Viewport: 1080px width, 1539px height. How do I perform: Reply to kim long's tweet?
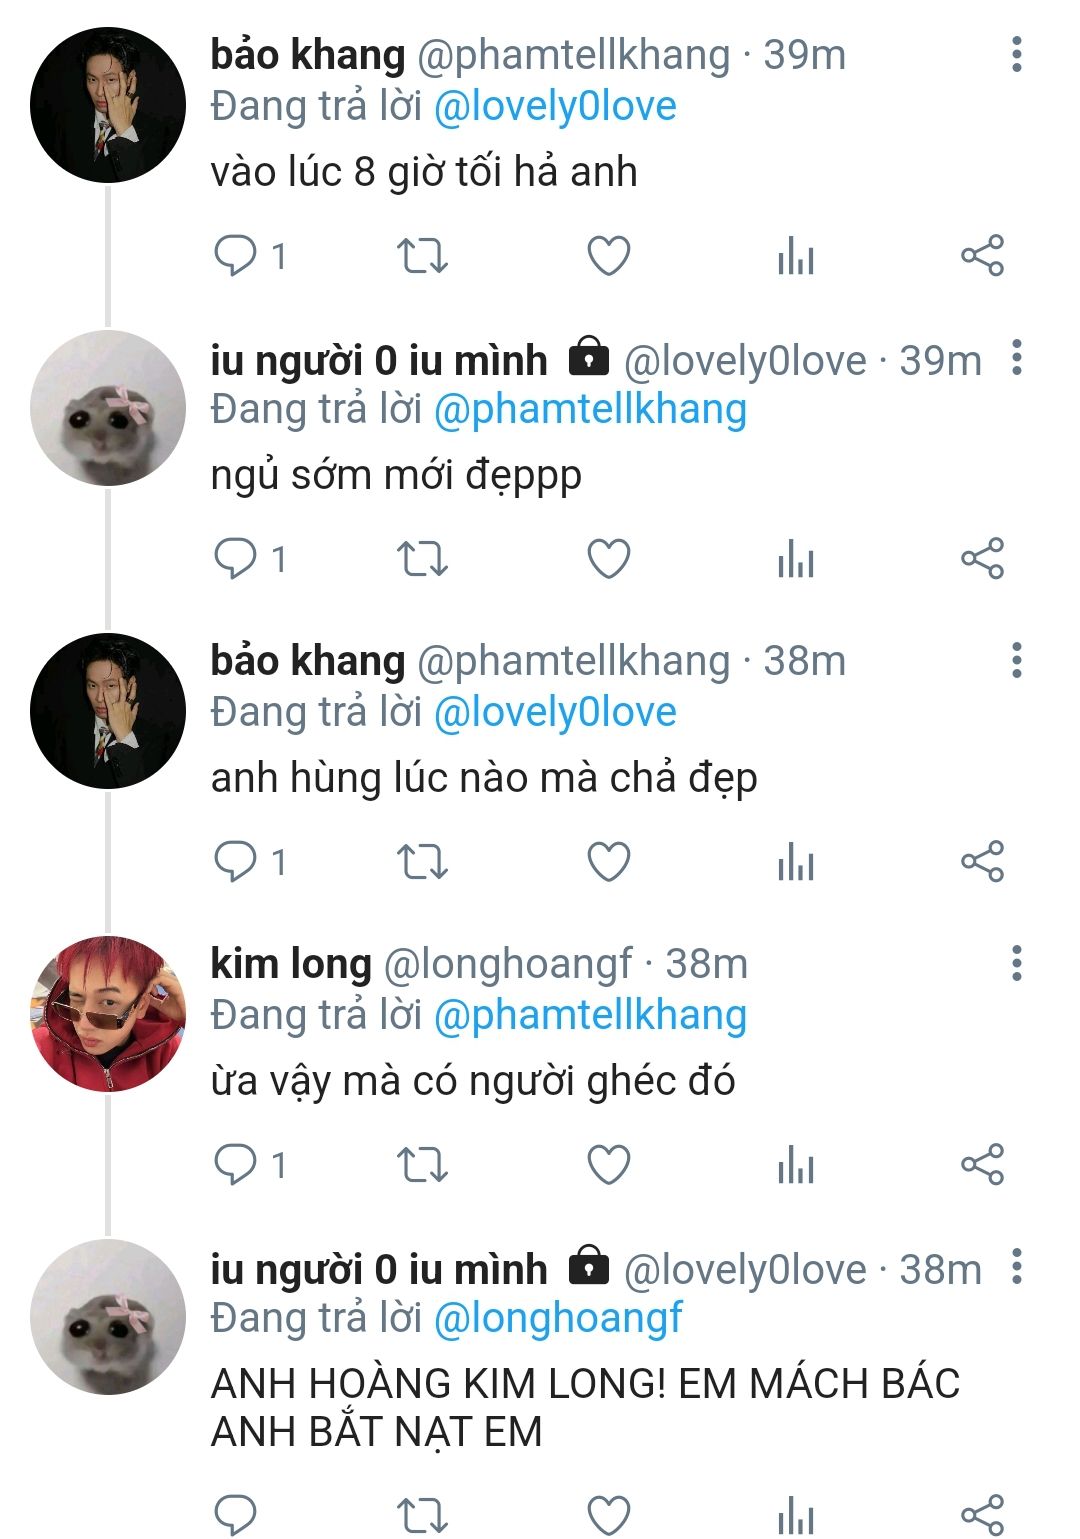point(236,1164)
